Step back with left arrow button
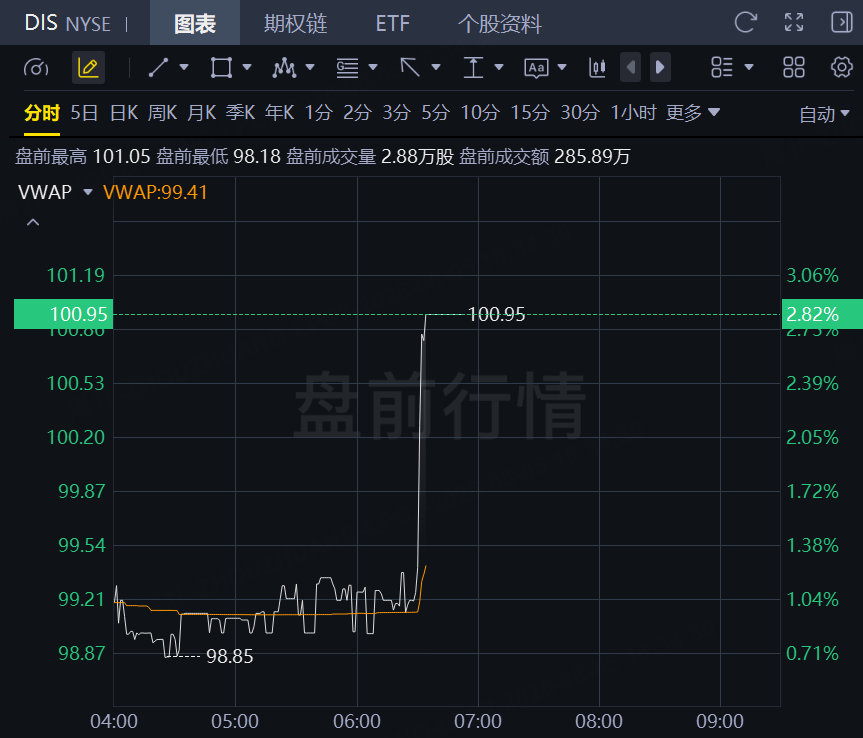Screen dimensions: 863x738 coord(631,67)
